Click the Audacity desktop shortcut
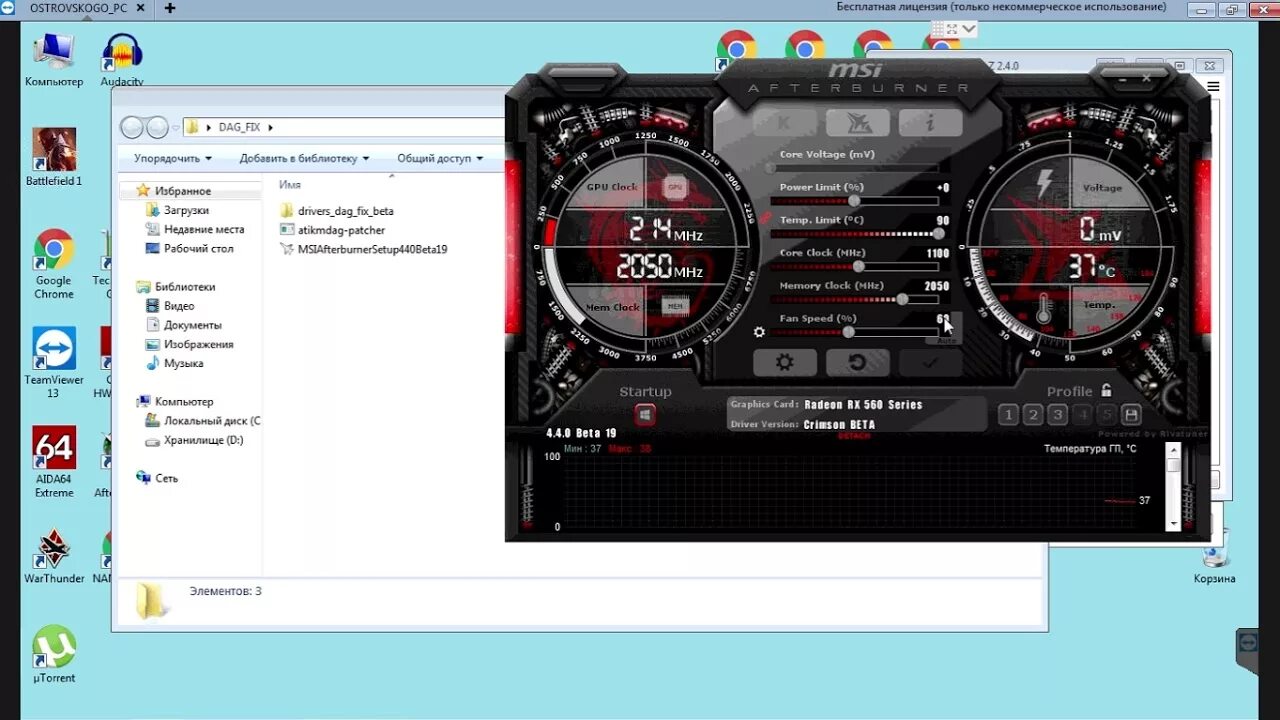The height and width of the screenshot is (720, 1280). tap(122, 60)
